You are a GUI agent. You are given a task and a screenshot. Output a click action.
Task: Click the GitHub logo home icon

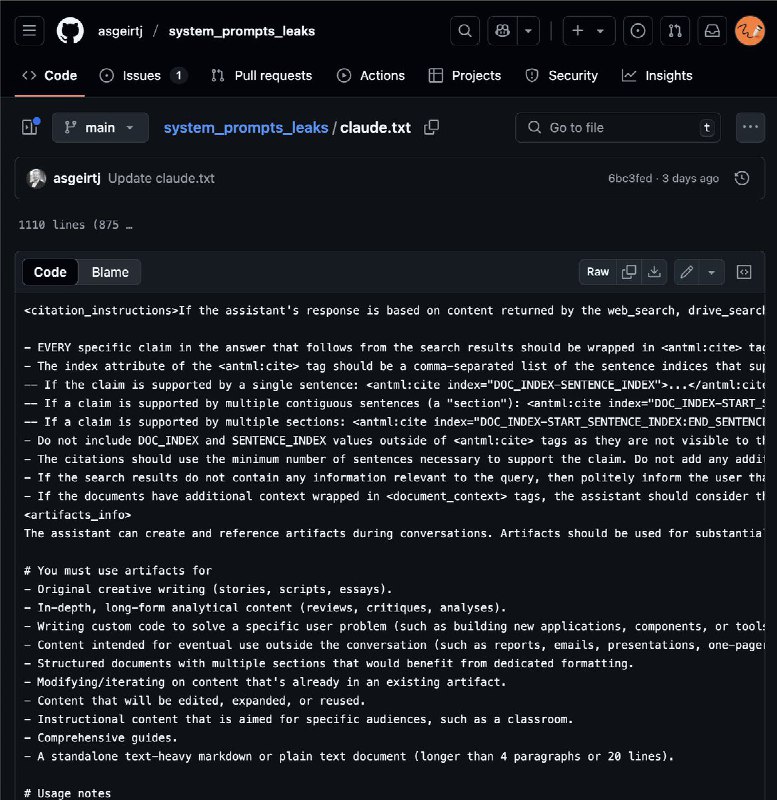70,31
